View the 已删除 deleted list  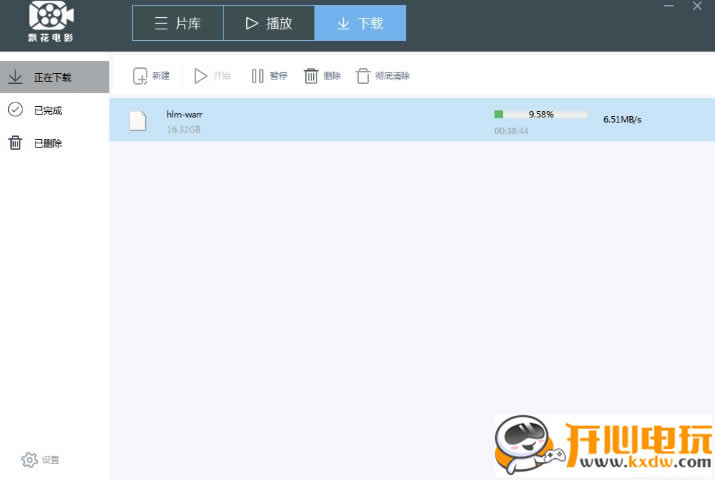(x=54, y=143)
